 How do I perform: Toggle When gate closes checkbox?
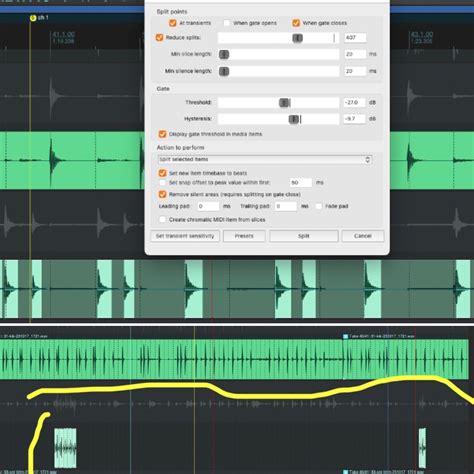coord(296,23)
